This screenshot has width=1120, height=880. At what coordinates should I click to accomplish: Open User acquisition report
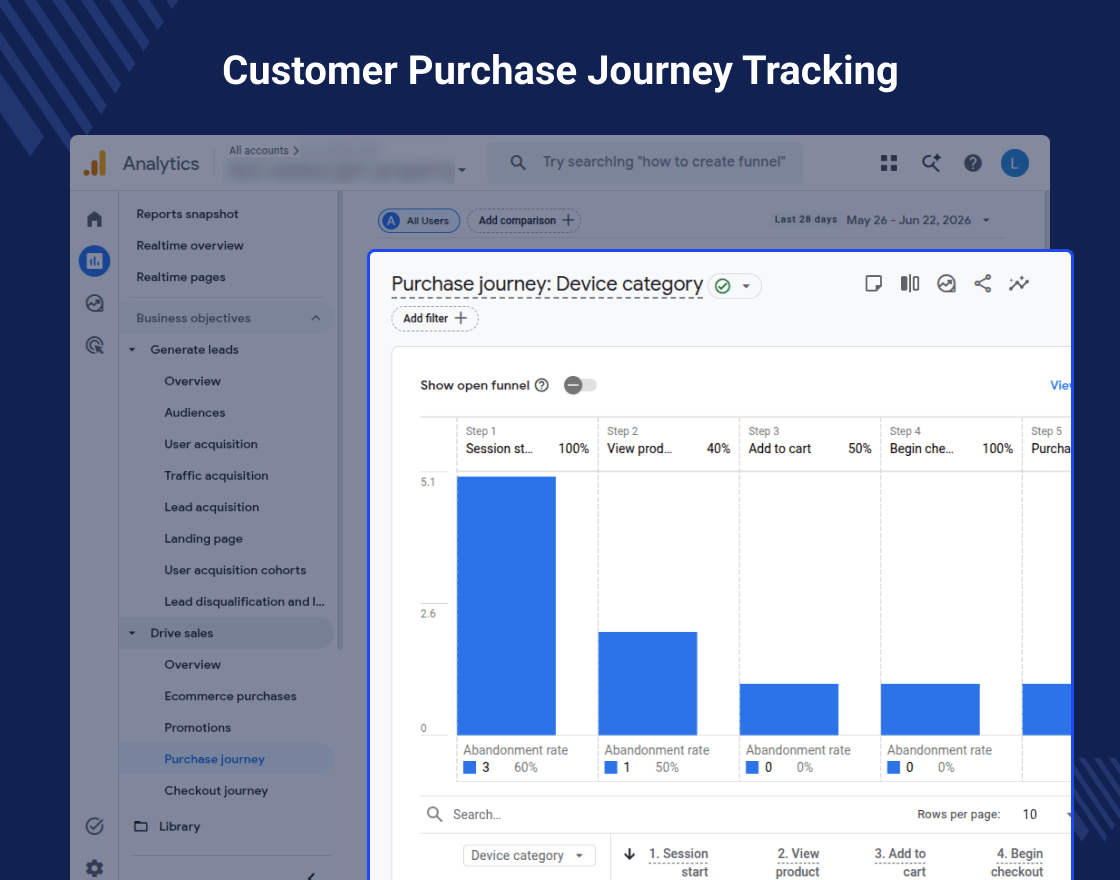pos(211,444)
